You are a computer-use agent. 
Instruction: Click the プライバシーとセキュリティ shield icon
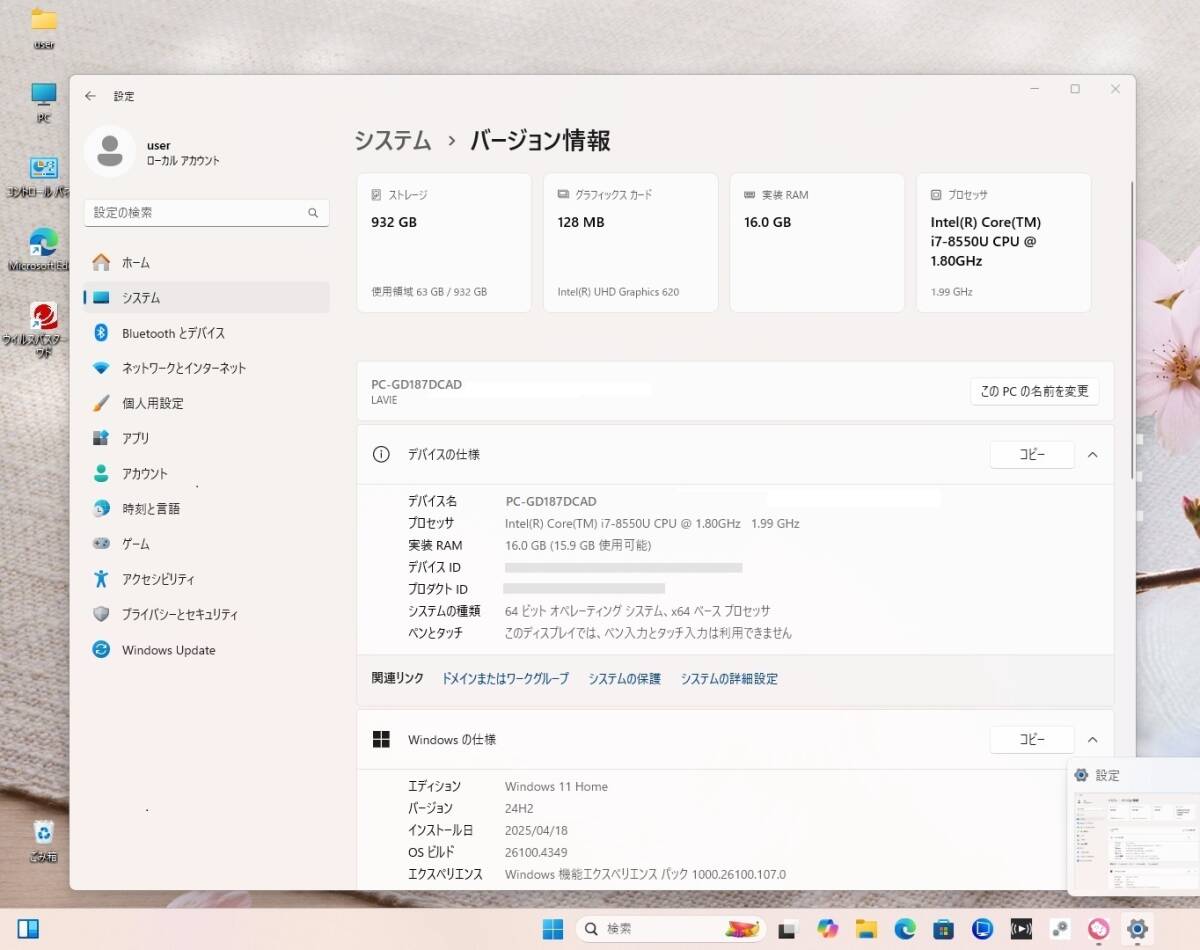(x=101, y=614)
